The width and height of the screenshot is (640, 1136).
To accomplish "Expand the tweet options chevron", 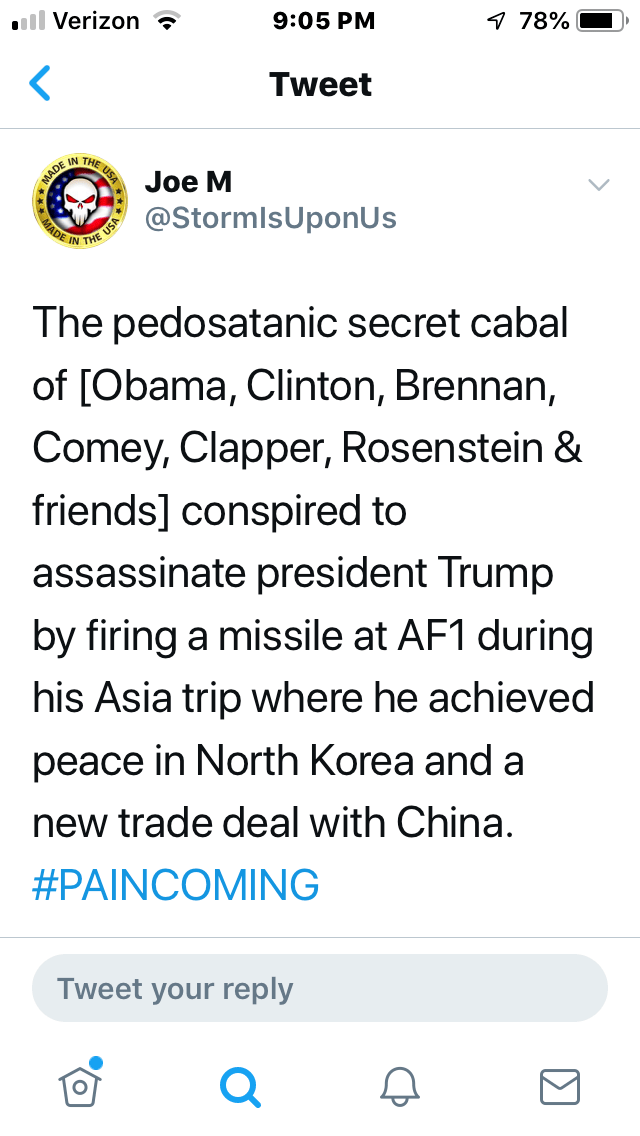I will click(598, 185).
